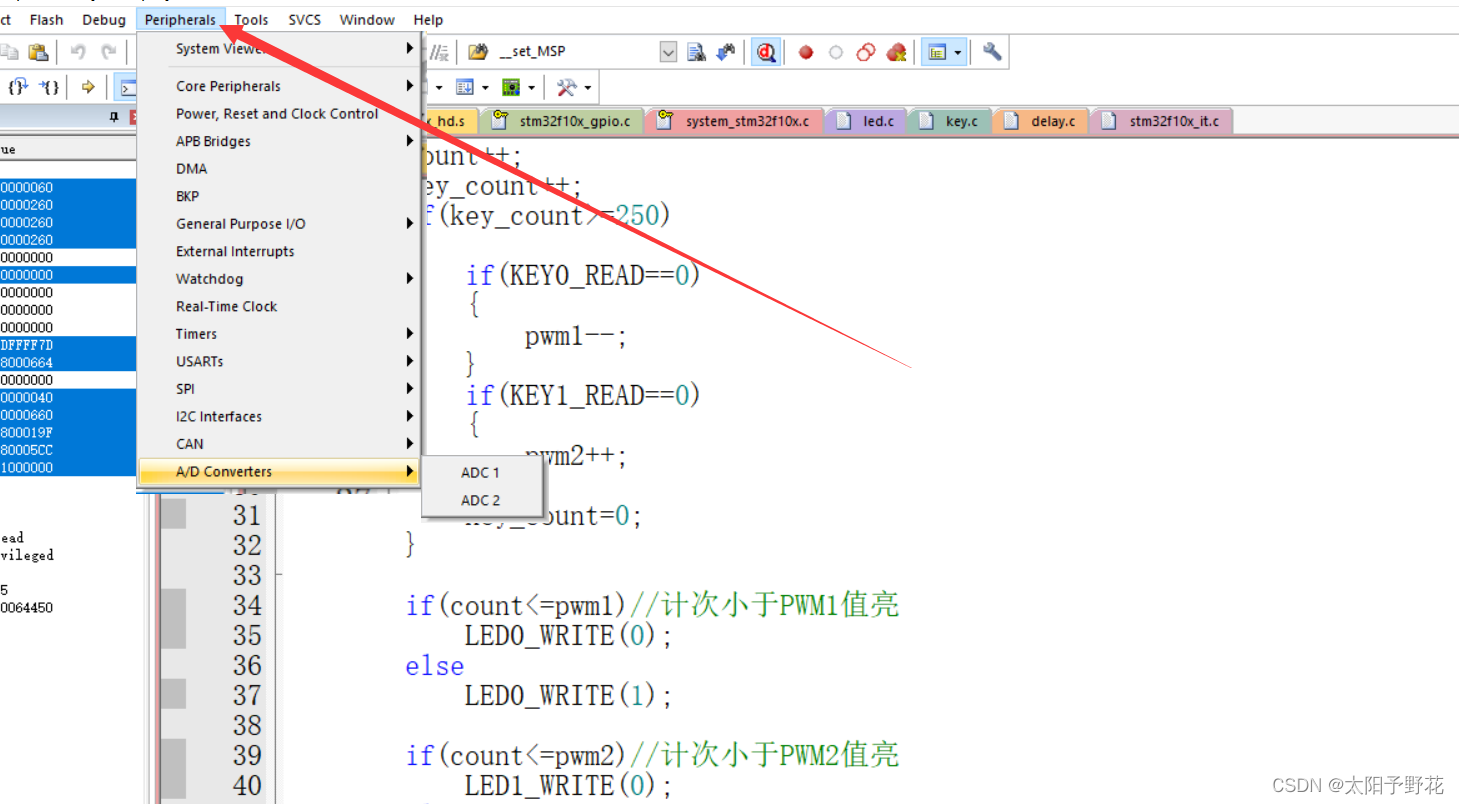Click the Step Over debug icon
Image resolution: width=1459 pixels, height=804 pixels.
(x=20, y=87)
